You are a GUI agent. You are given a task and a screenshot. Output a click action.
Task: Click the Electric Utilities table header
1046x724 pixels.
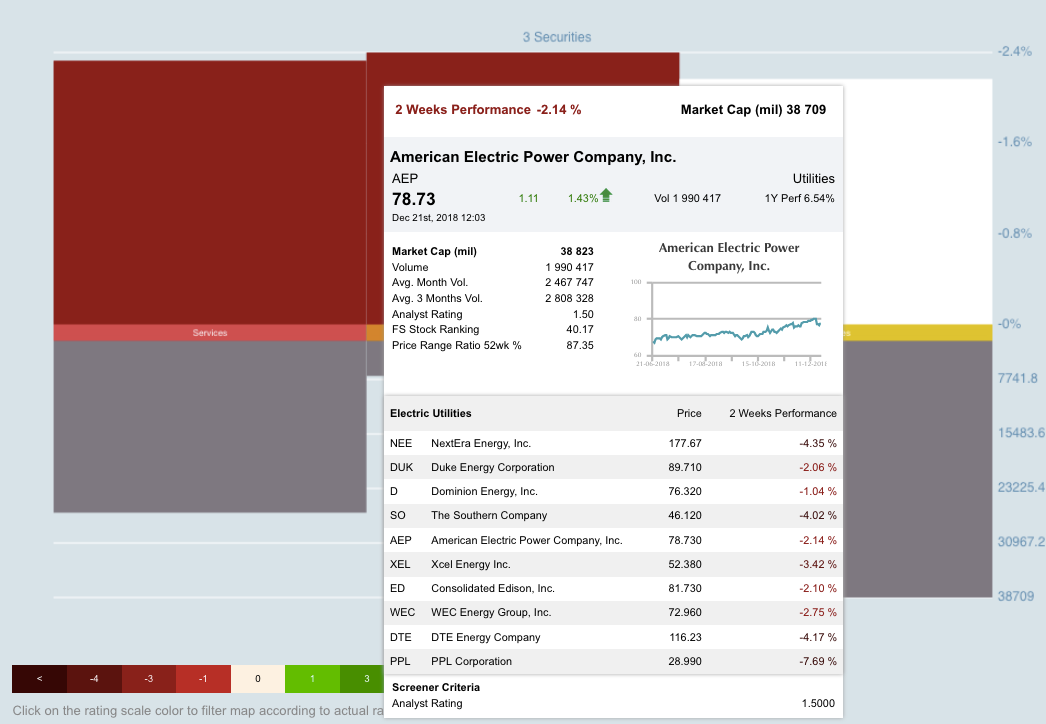coord(431,413)
